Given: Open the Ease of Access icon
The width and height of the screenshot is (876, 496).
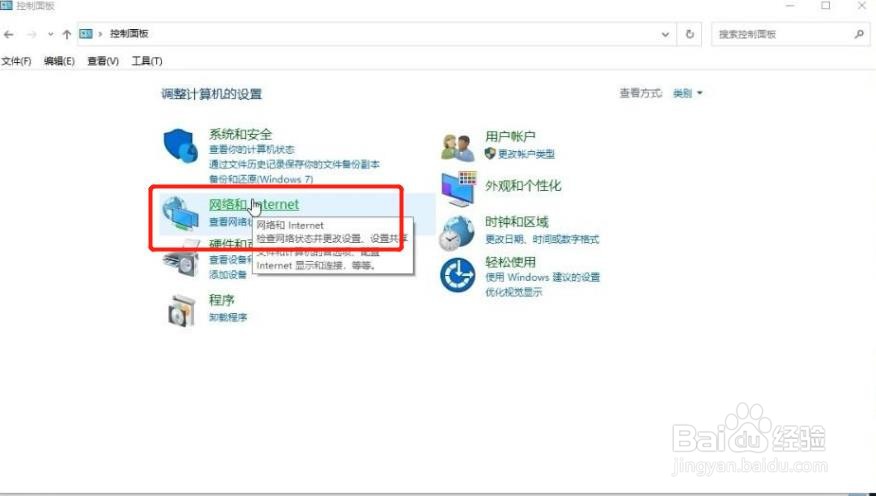Looking at the screenshot, I should [458, 275].
